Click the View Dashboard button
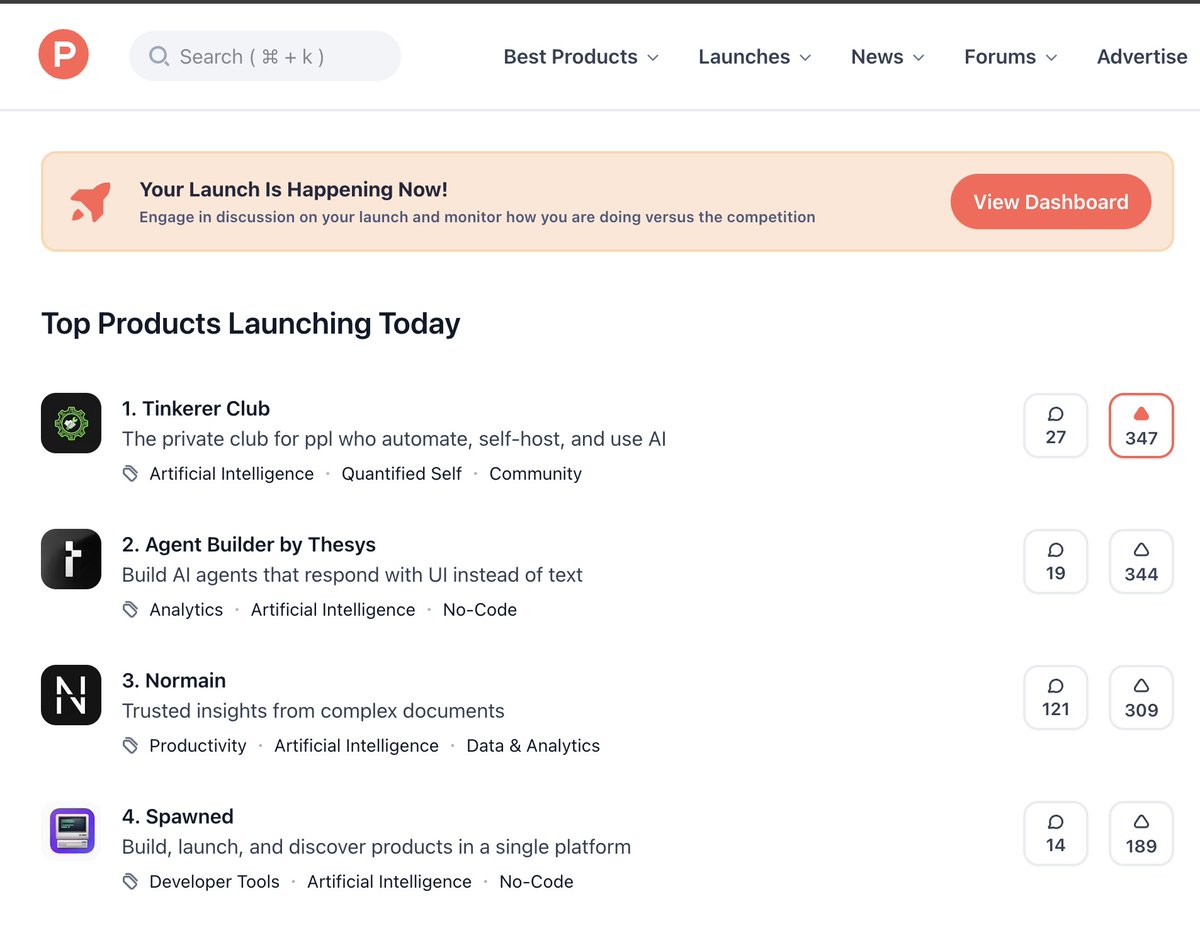Image resolution: width=1200 pixels, height=933 pixels. click(1050, 201)
